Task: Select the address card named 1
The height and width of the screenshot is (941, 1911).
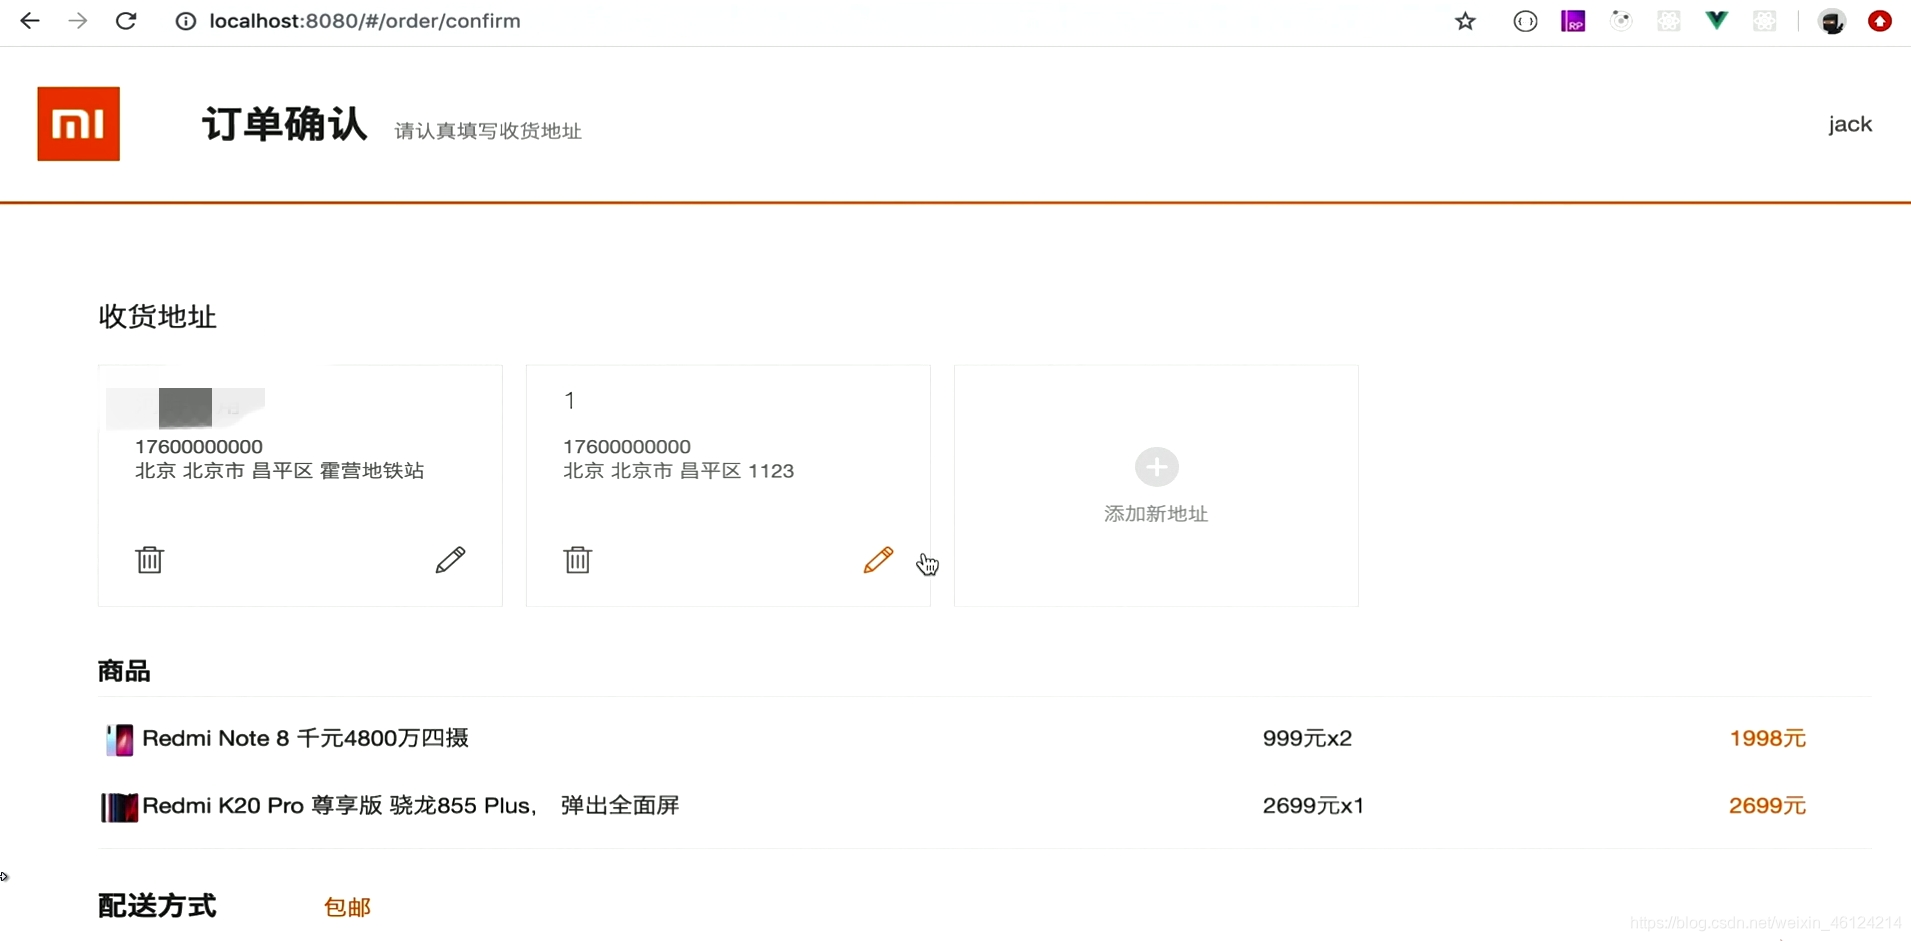Action: pos(728,485)
